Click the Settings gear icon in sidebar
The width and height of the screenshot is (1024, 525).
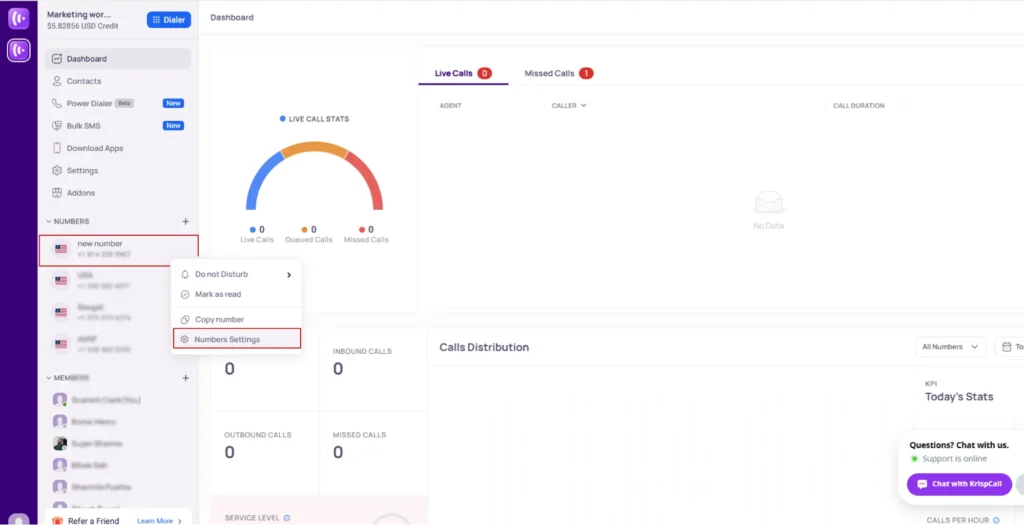(x=57, y=170)
